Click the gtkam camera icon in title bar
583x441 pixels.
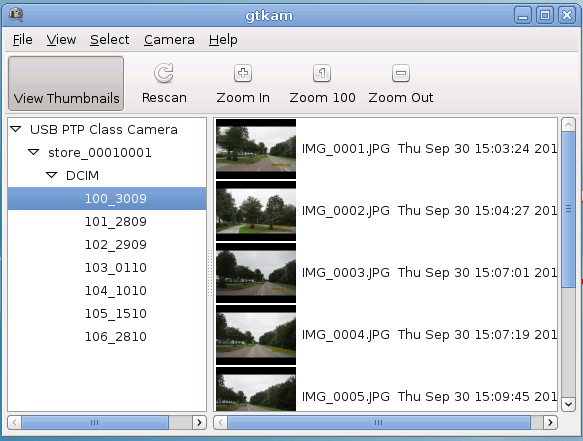[16, 15]
